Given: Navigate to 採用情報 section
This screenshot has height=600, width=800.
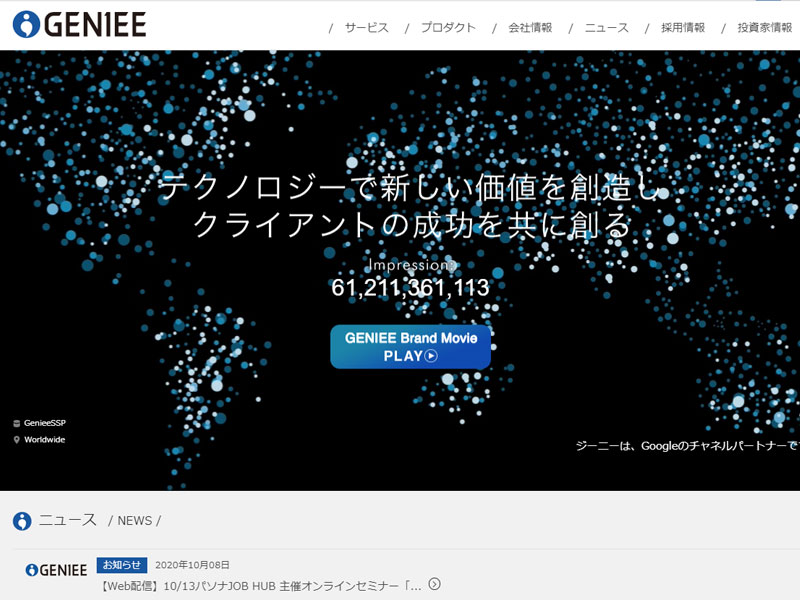Looking at the screenshot, I should 683,28.
